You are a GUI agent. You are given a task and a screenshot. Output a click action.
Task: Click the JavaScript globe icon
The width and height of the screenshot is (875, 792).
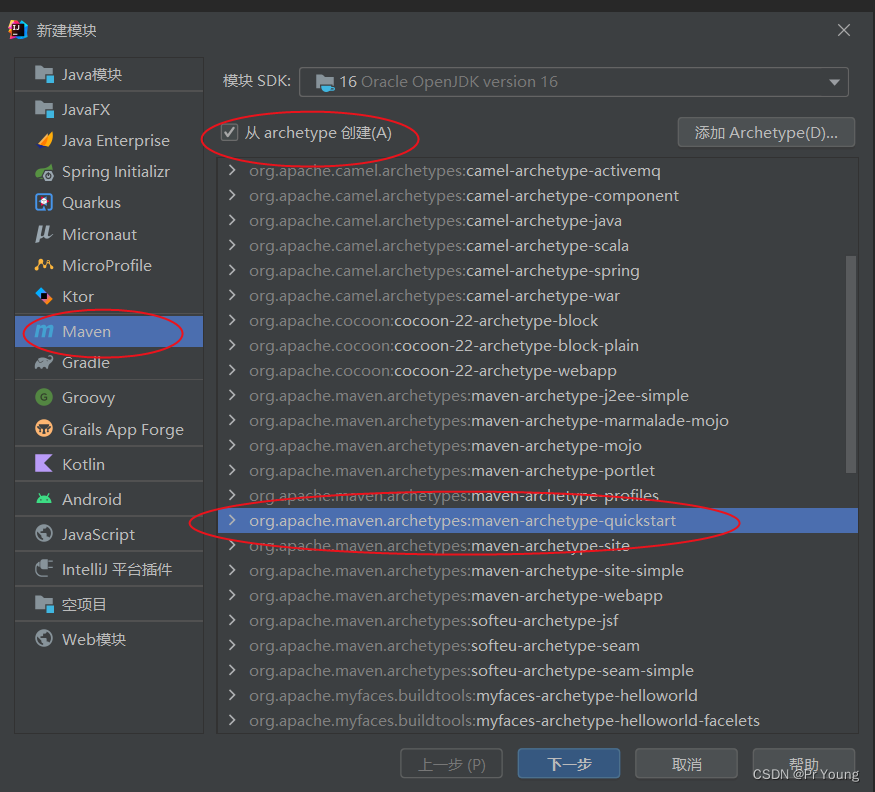click(x=44, y=534)
